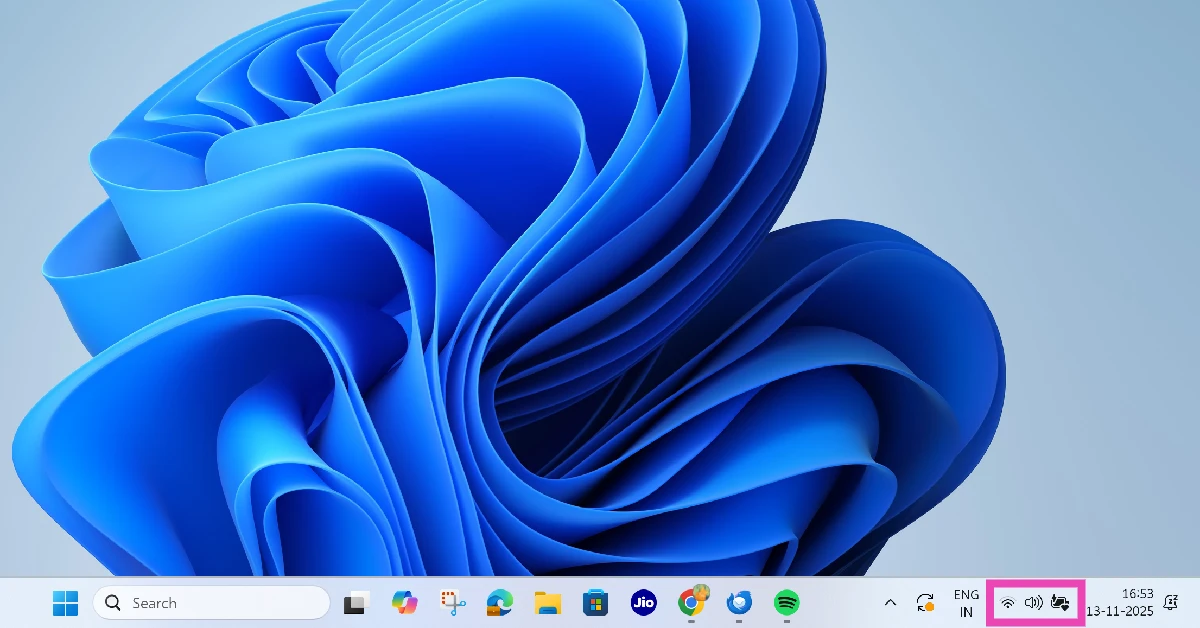Open Copilot from the taskbar
This screenshot has width=1200, height=628.
405,603
